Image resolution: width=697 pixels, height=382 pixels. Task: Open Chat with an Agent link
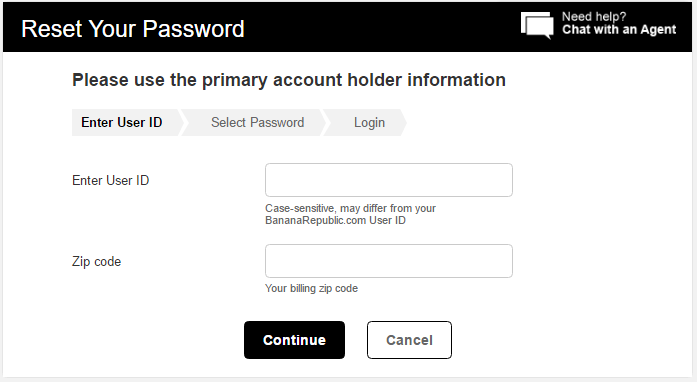pyautogui.click(x=619, y=30)
